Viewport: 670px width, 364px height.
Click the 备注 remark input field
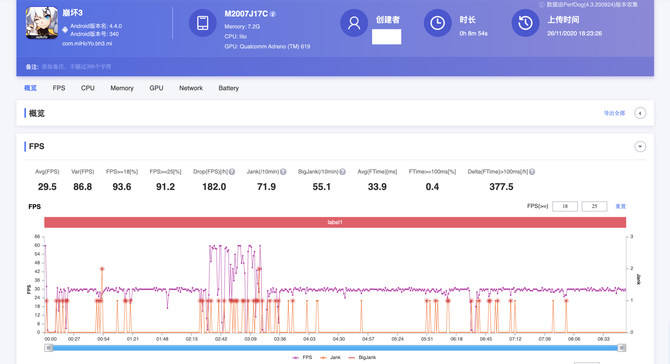pos(77,67)
